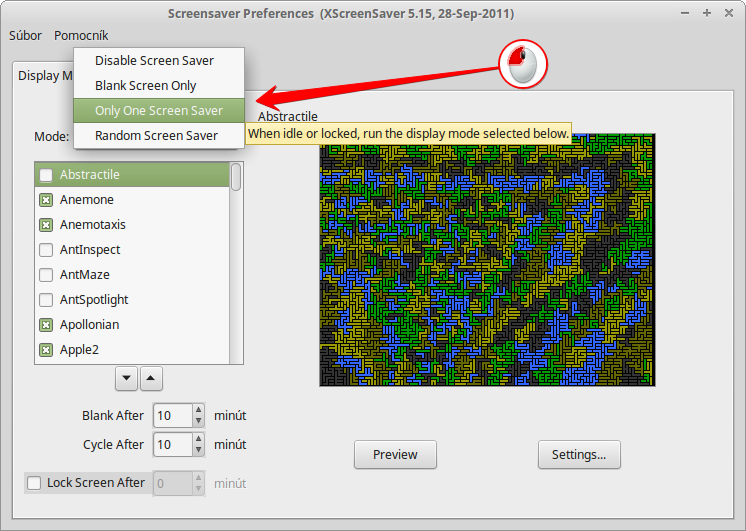746x531 pixels.
Task: Enable the AntInspect checkbox
Action: tap(46, 250)
